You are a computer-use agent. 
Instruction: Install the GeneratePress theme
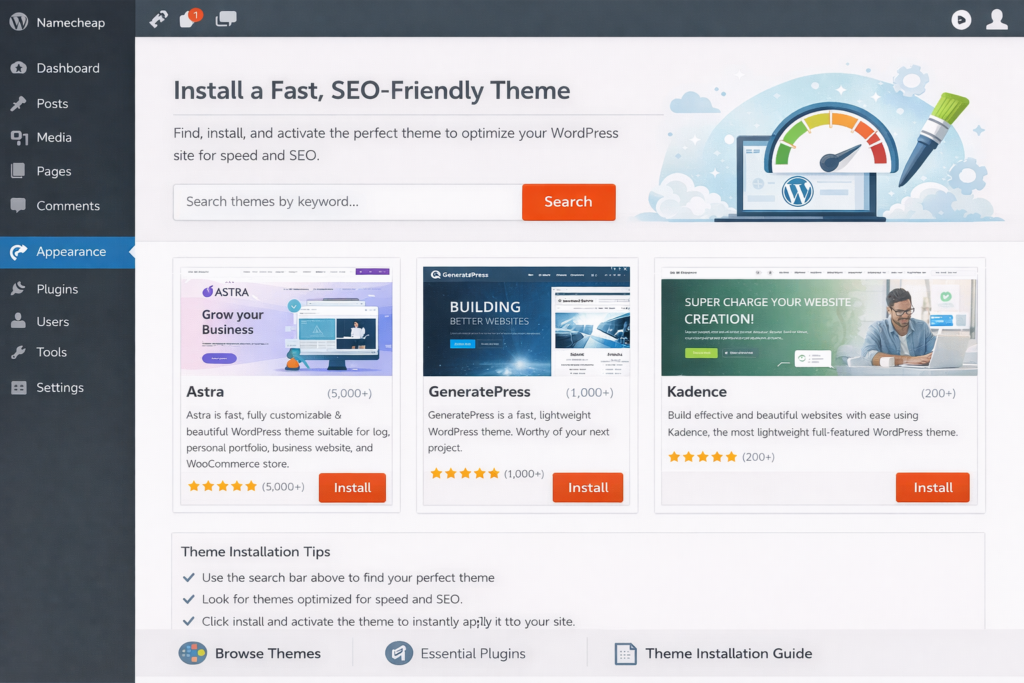coord(588,488)
